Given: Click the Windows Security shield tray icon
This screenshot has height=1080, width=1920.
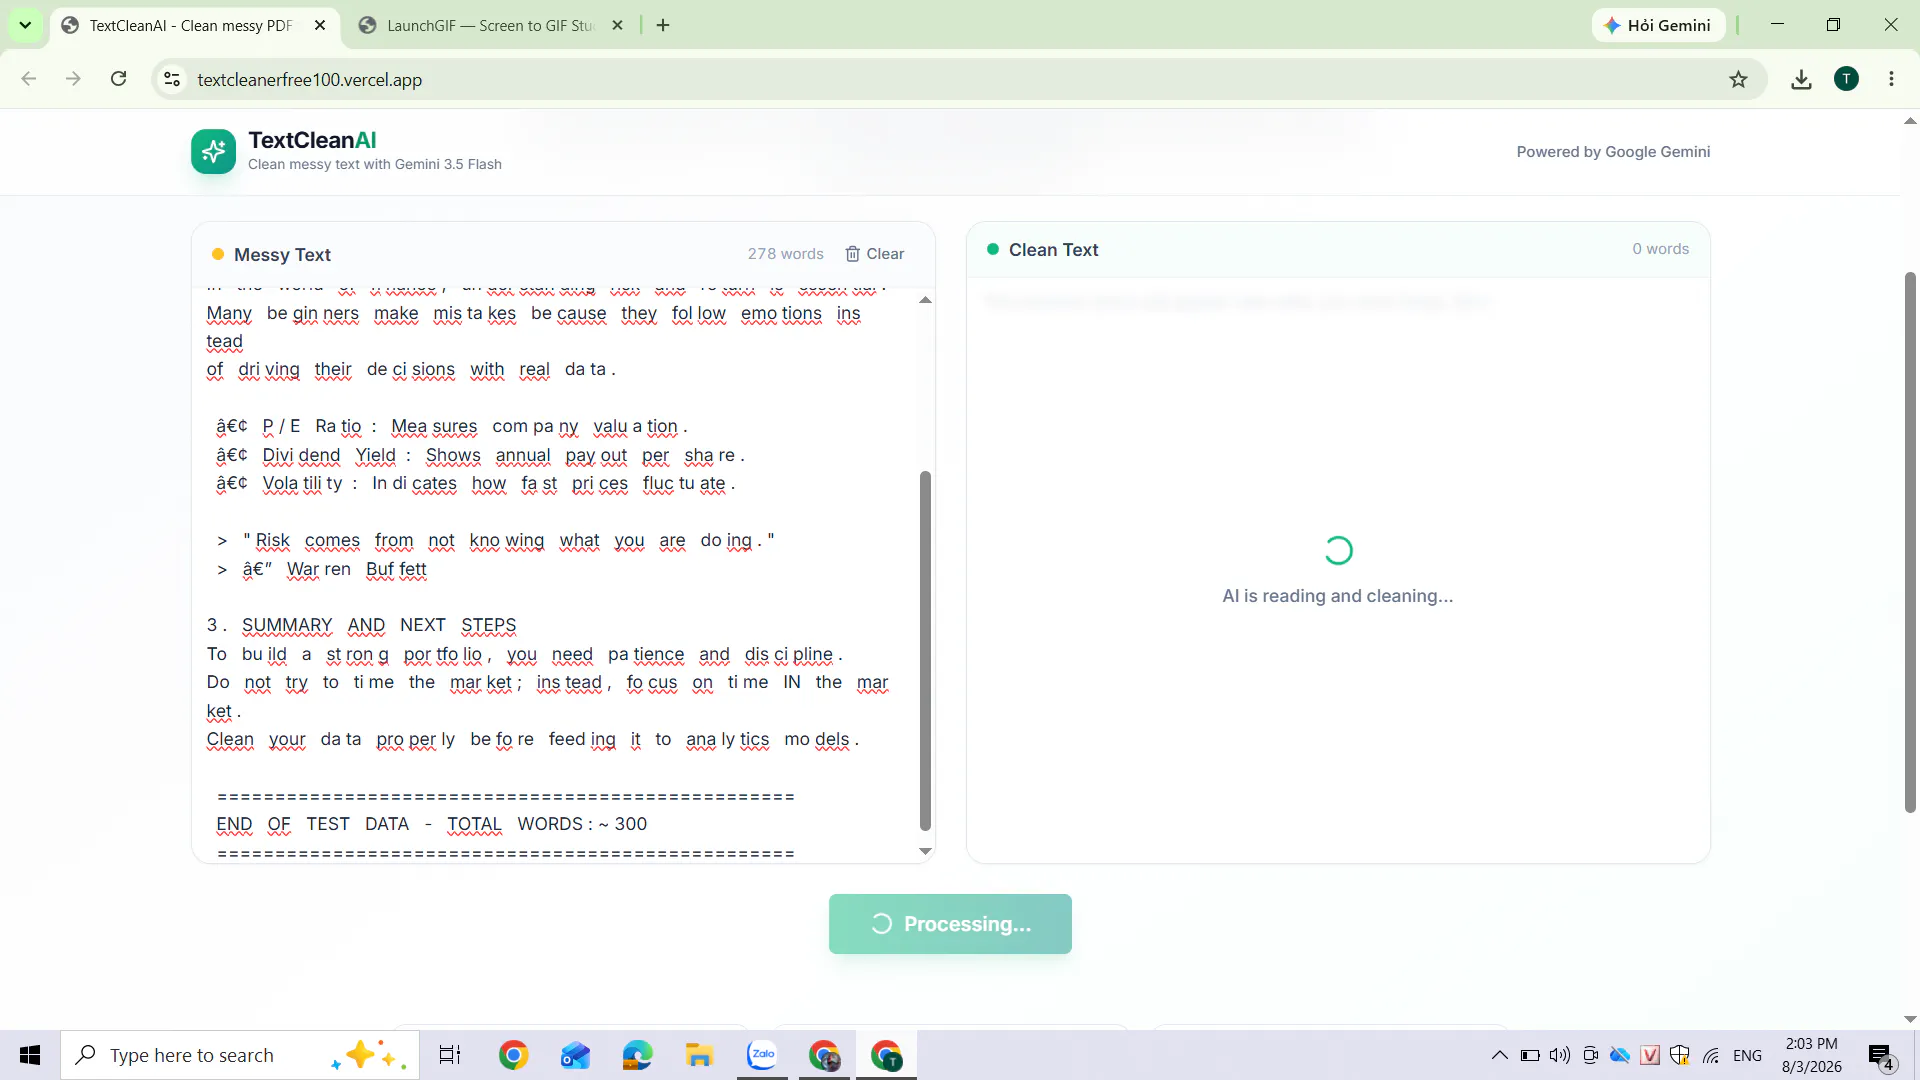Looking at the screenshot, I should coord(1680,1055).
